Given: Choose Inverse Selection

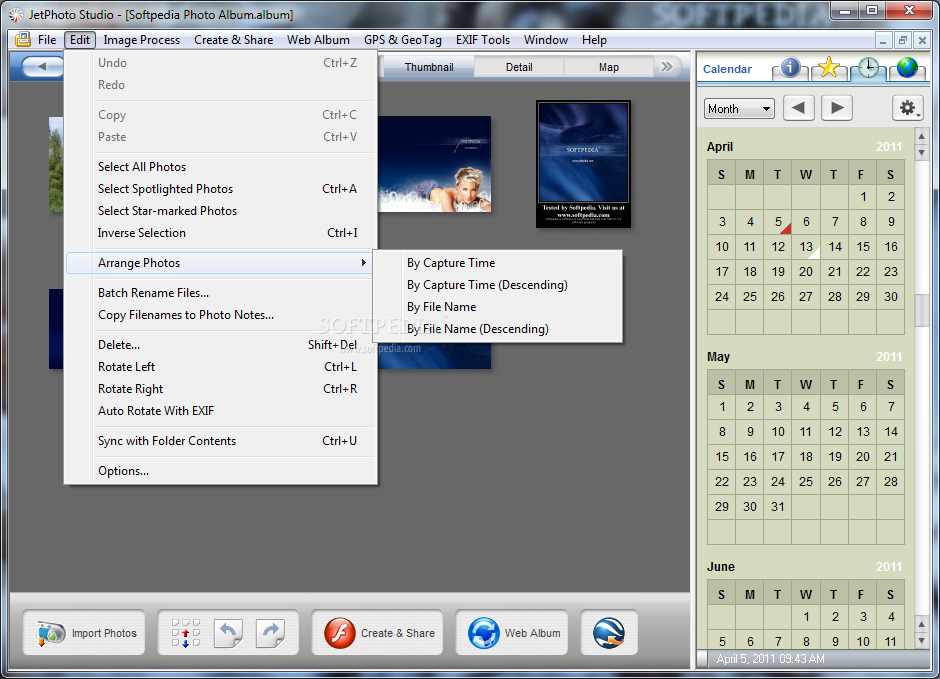Looking at the screenshot, I should 221,233.
